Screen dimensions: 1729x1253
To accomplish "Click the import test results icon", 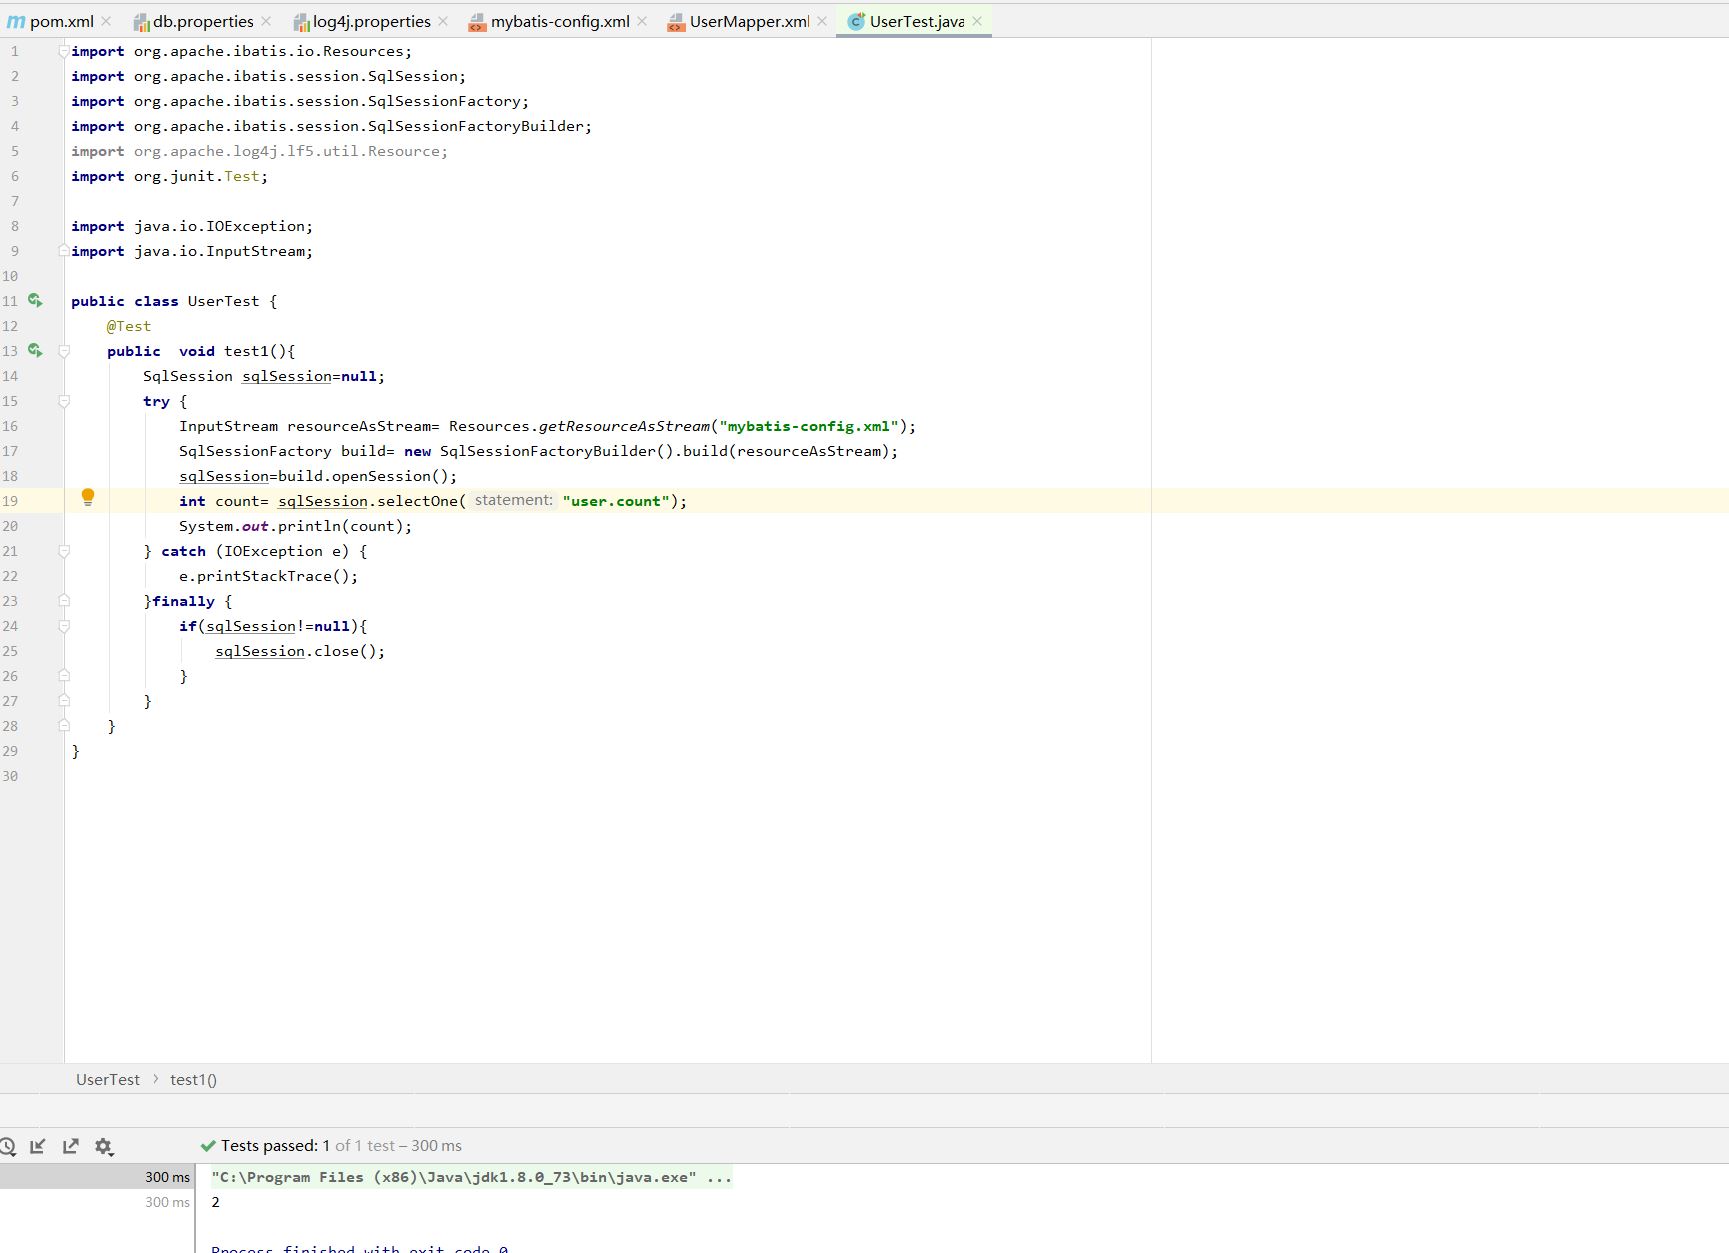I will pyautogui.click(x=38, y=1146).
